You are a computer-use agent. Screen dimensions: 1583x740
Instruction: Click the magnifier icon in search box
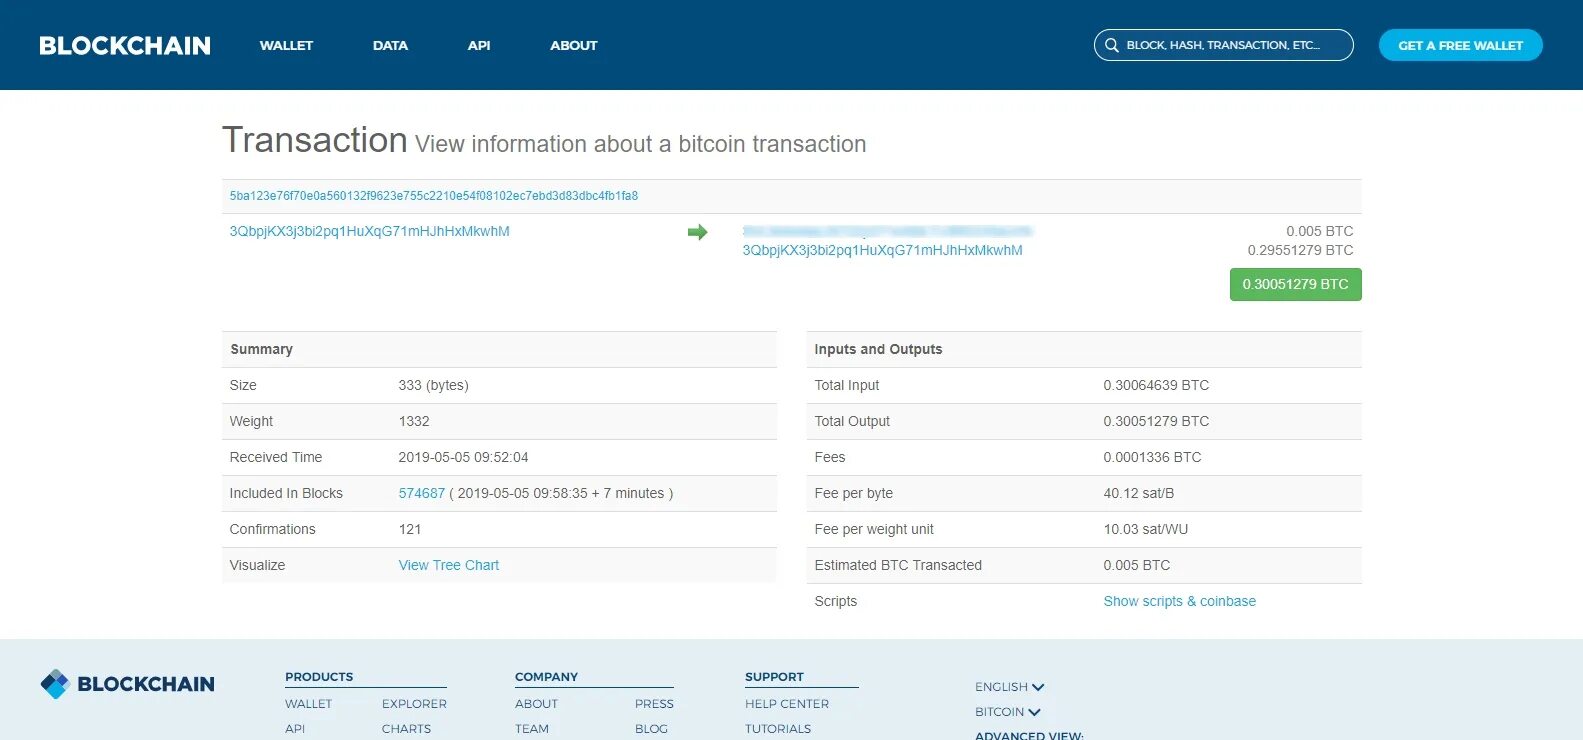tap(1111, 45)
